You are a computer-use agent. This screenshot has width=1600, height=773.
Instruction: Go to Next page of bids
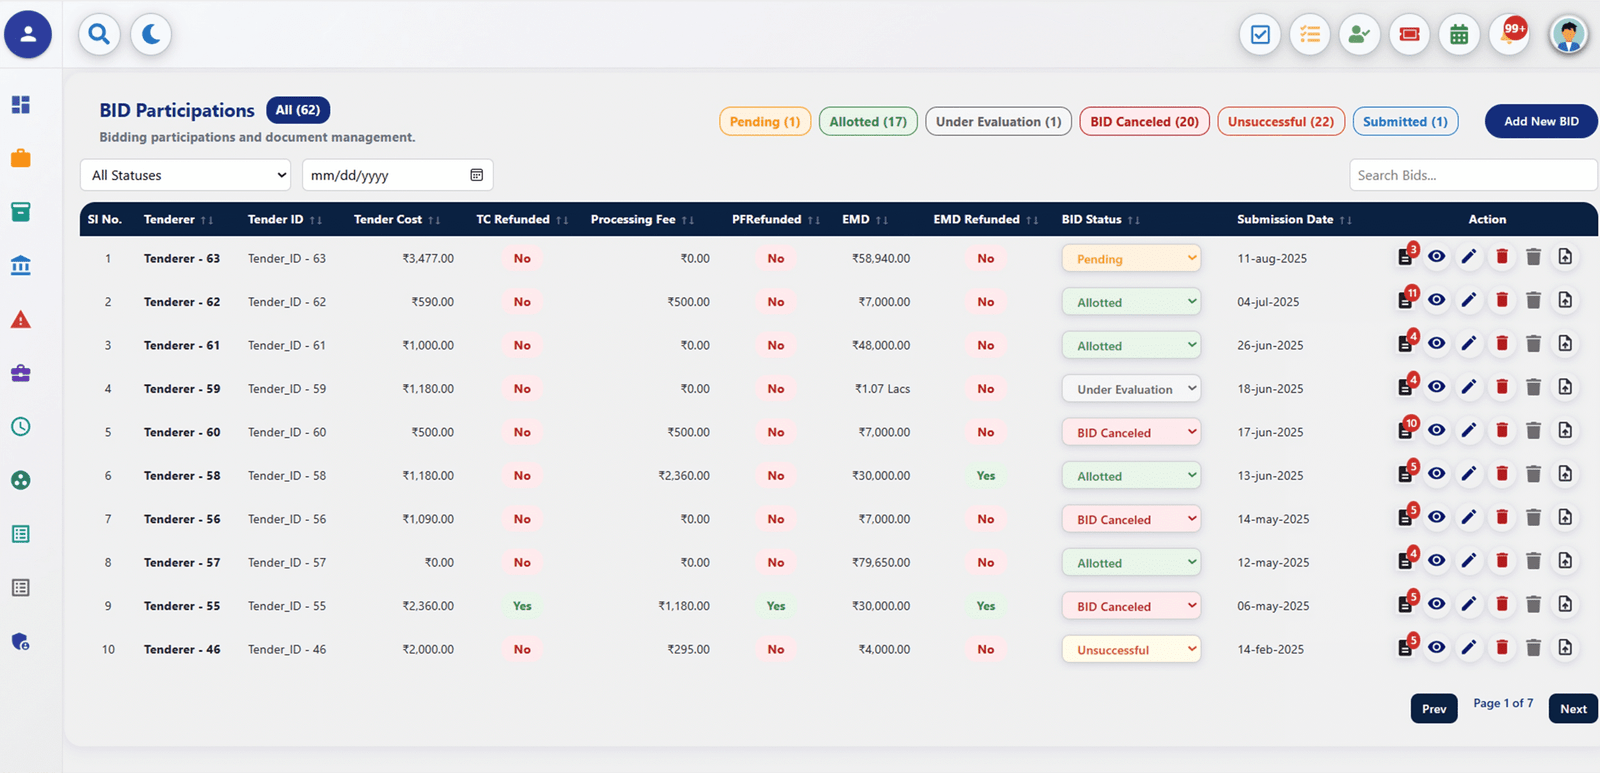(x=1572, y=709)
